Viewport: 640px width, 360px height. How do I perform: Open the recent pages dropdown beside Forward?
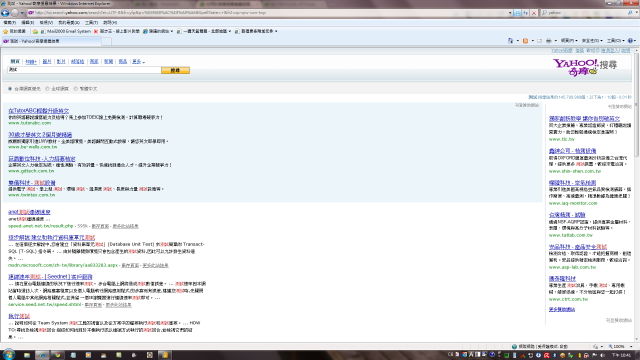tap(22, 13)
